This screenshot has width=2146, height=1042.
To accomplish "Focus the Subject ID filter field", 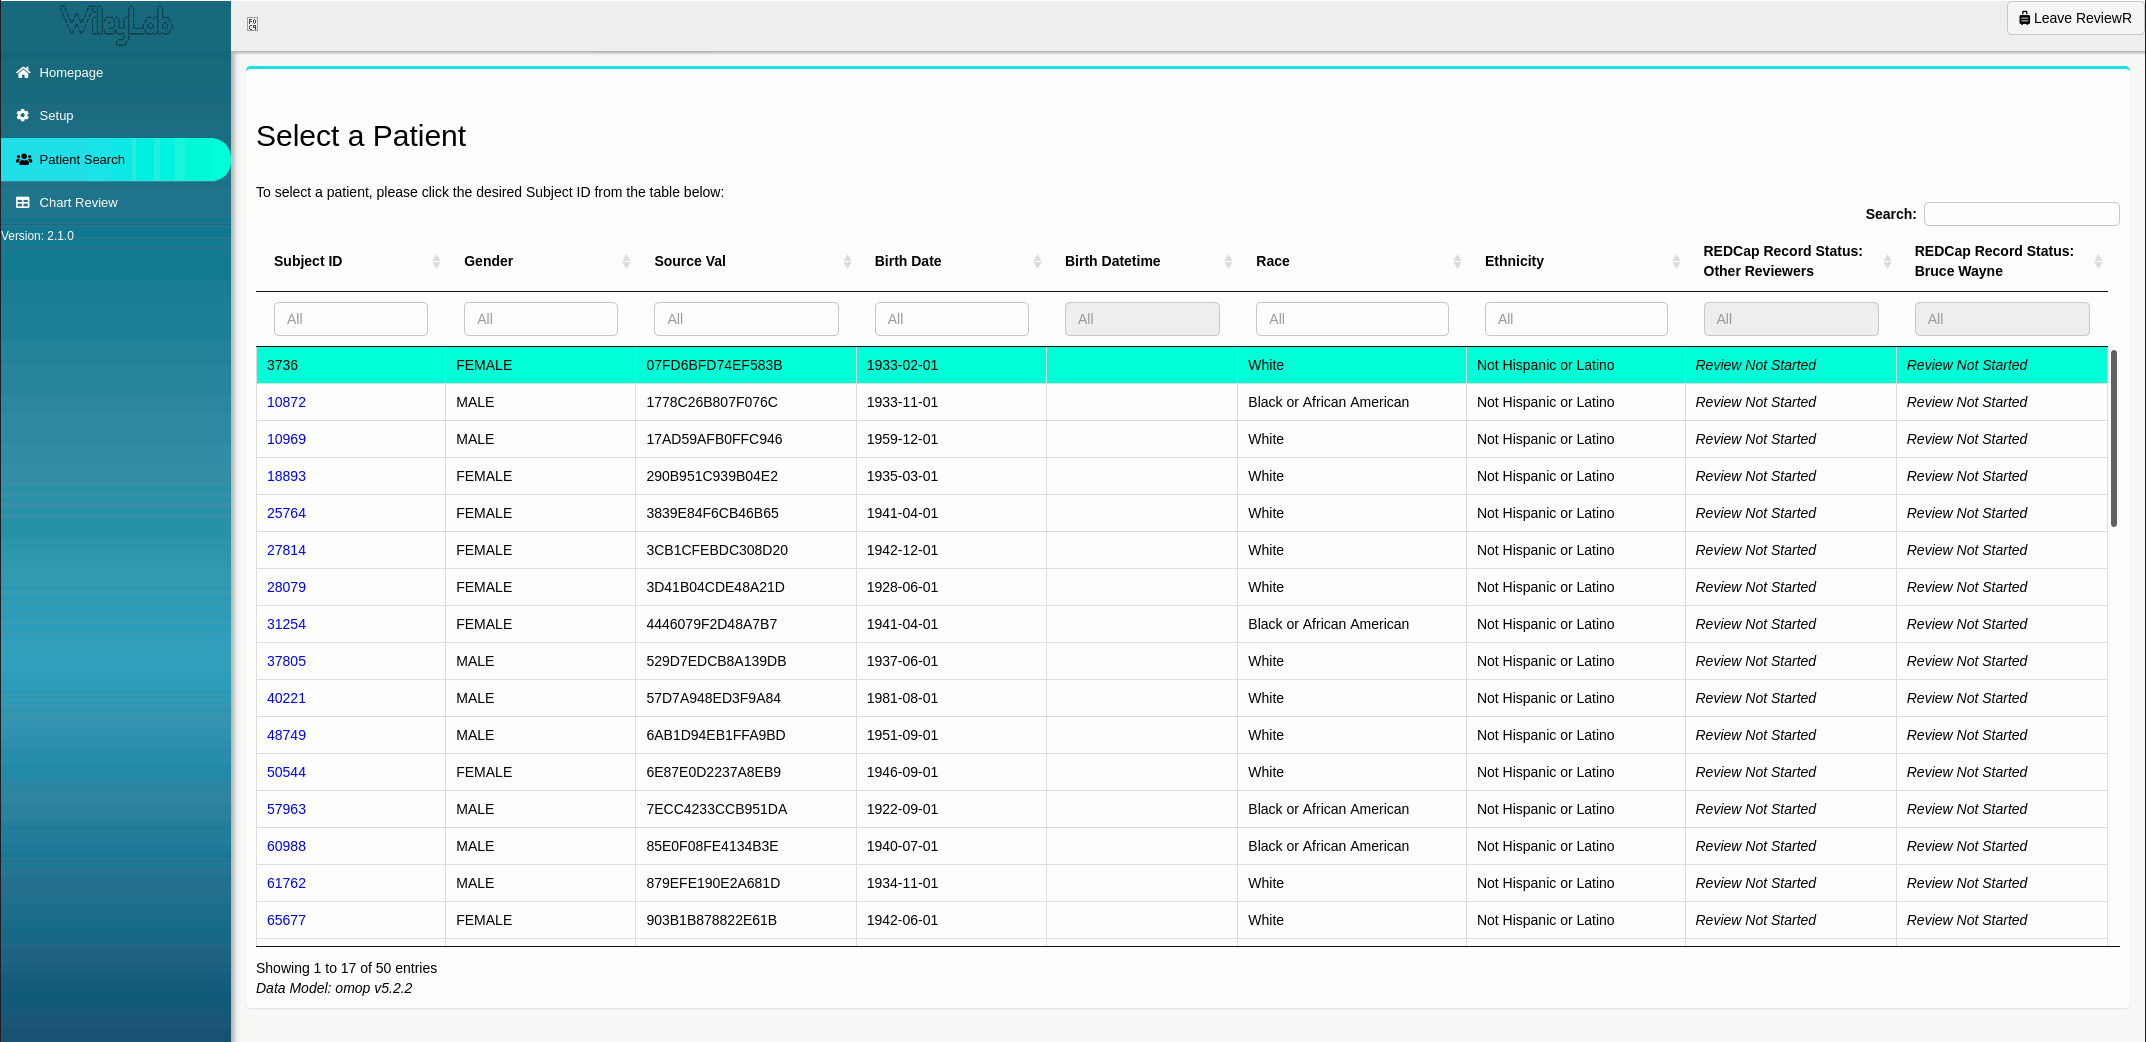I will [350, 319].
